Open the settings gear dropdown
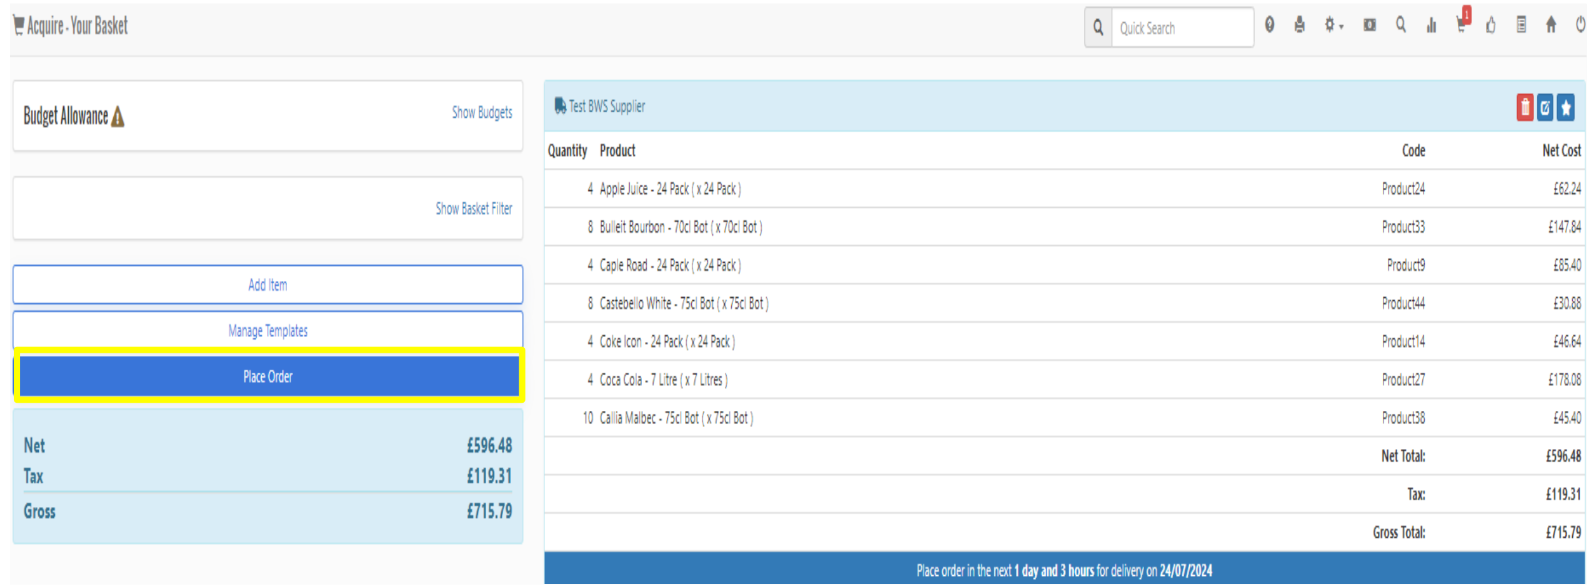The width and height of the screenshot is (1590, 587). pos(1332,26)
